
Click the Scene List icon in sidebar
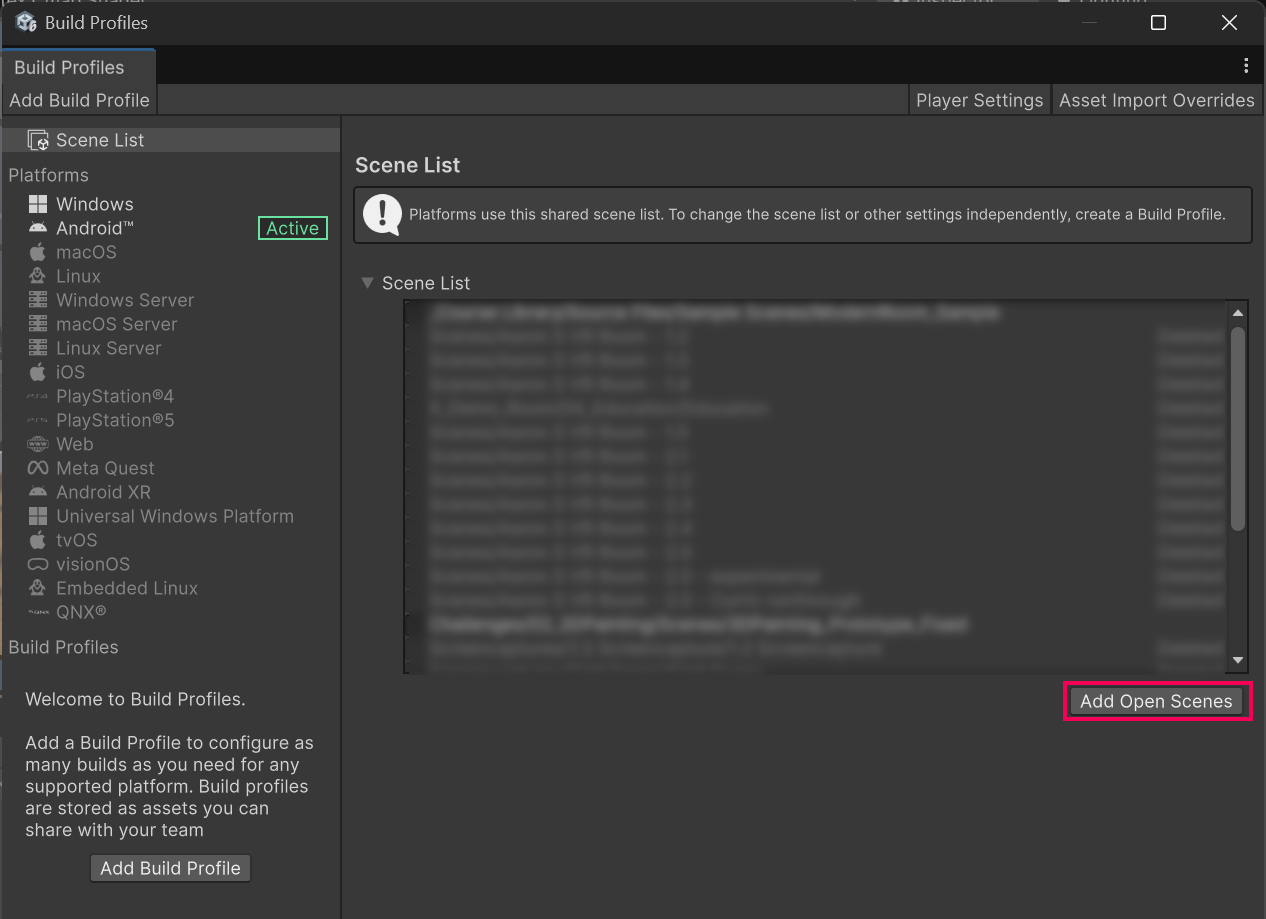click(x=38, y=140)
